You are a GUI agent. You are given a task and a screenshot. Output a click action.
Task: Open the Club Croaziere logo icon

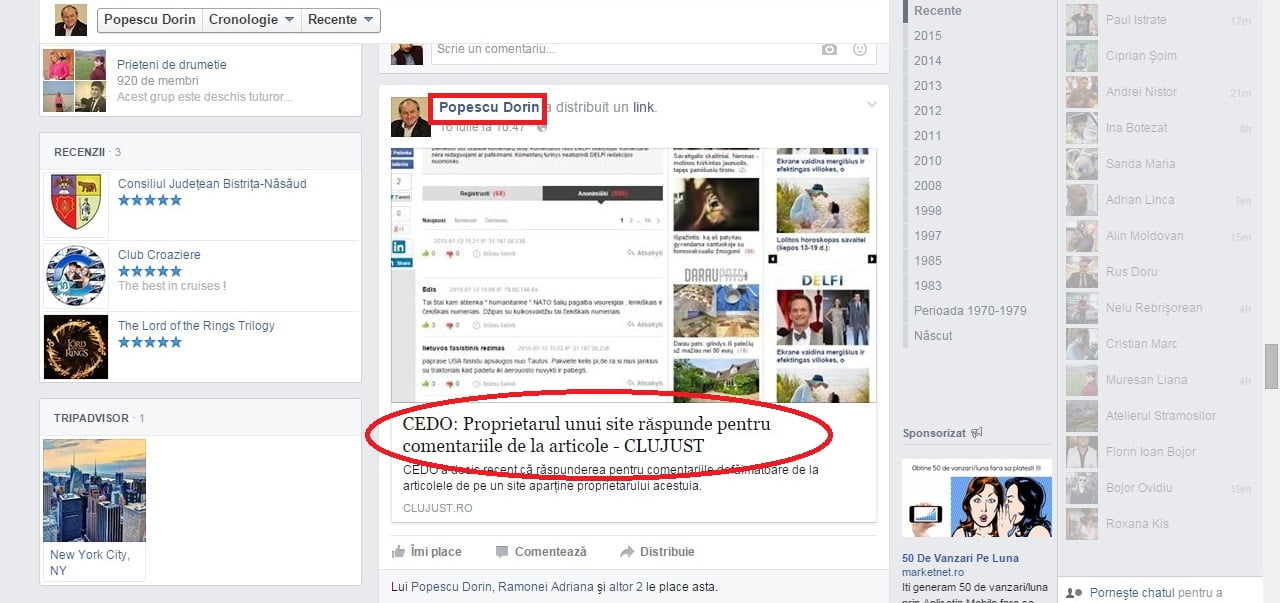click(76, 275)
